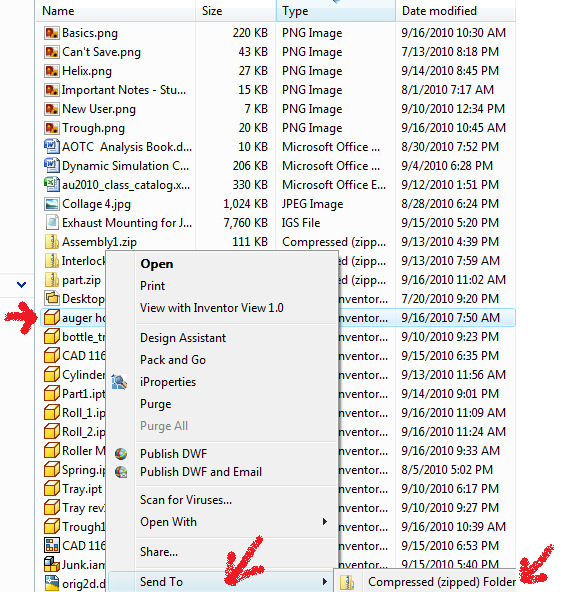Image resolution: width=562 pixels, height=592 pixels.
Task: Click the AOTC Analysis Book Word icon
Action: (52, 146)
